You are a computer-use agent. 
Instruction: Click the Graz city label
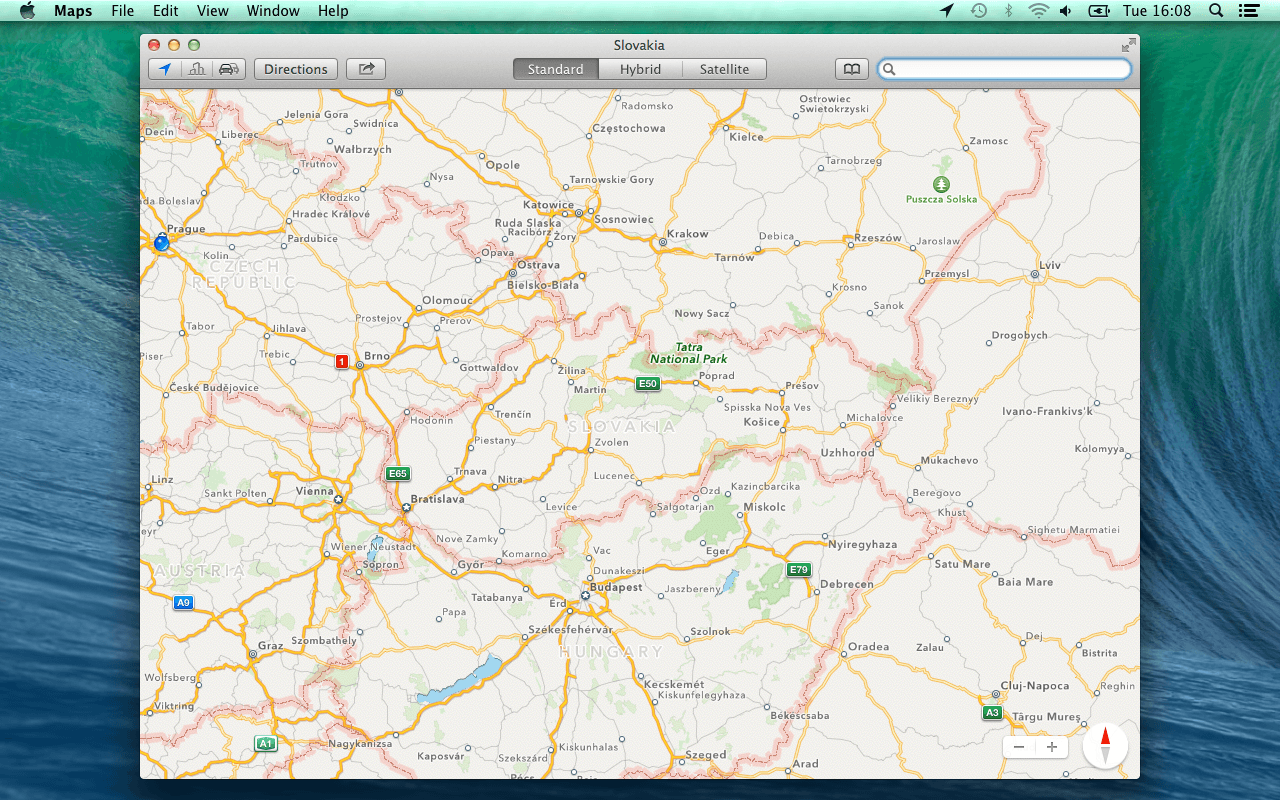(271, 646)
